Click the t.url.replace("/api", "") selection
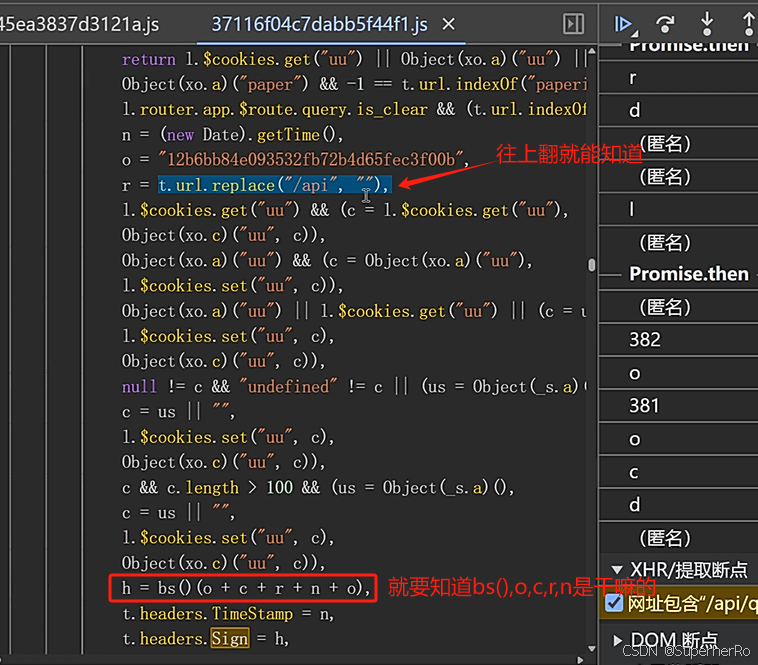Image resolution: width=758 pixels, height=665 pixels. tap(275, 185)
